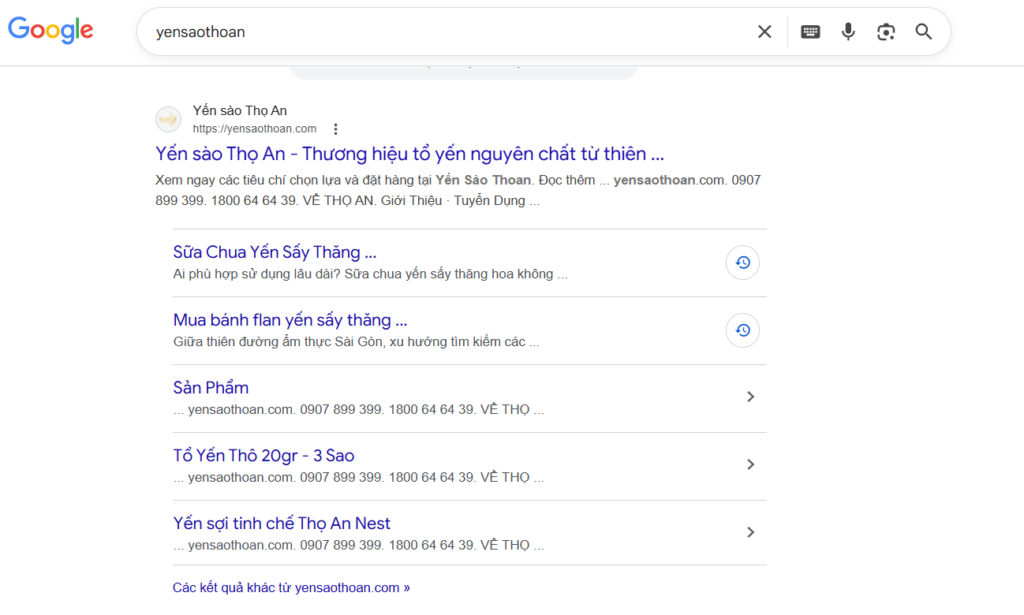Open the Sữa Chua Yến Sấy Thăng link
The height and width of the screenshot is (615, 1024).
click(275, 252)
